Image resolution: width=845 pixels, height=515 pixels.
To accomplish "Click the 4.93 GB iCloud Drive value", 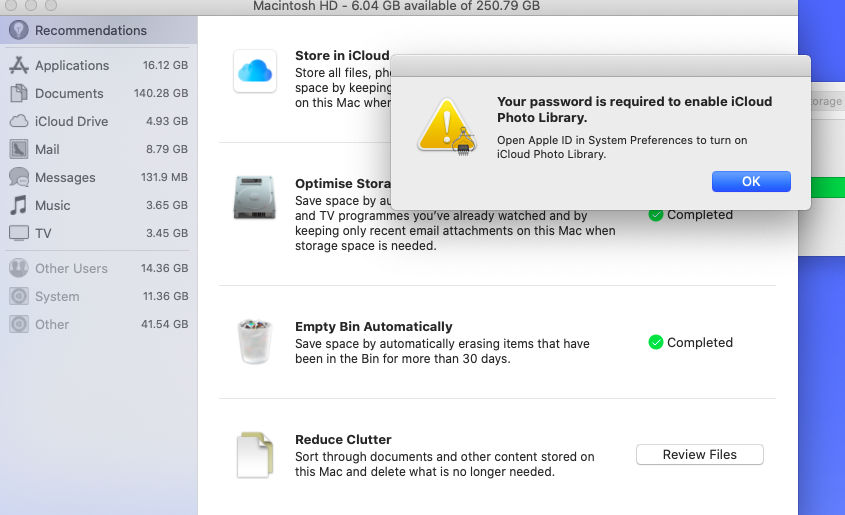I will pyautogui.click(x=167, y=121).
